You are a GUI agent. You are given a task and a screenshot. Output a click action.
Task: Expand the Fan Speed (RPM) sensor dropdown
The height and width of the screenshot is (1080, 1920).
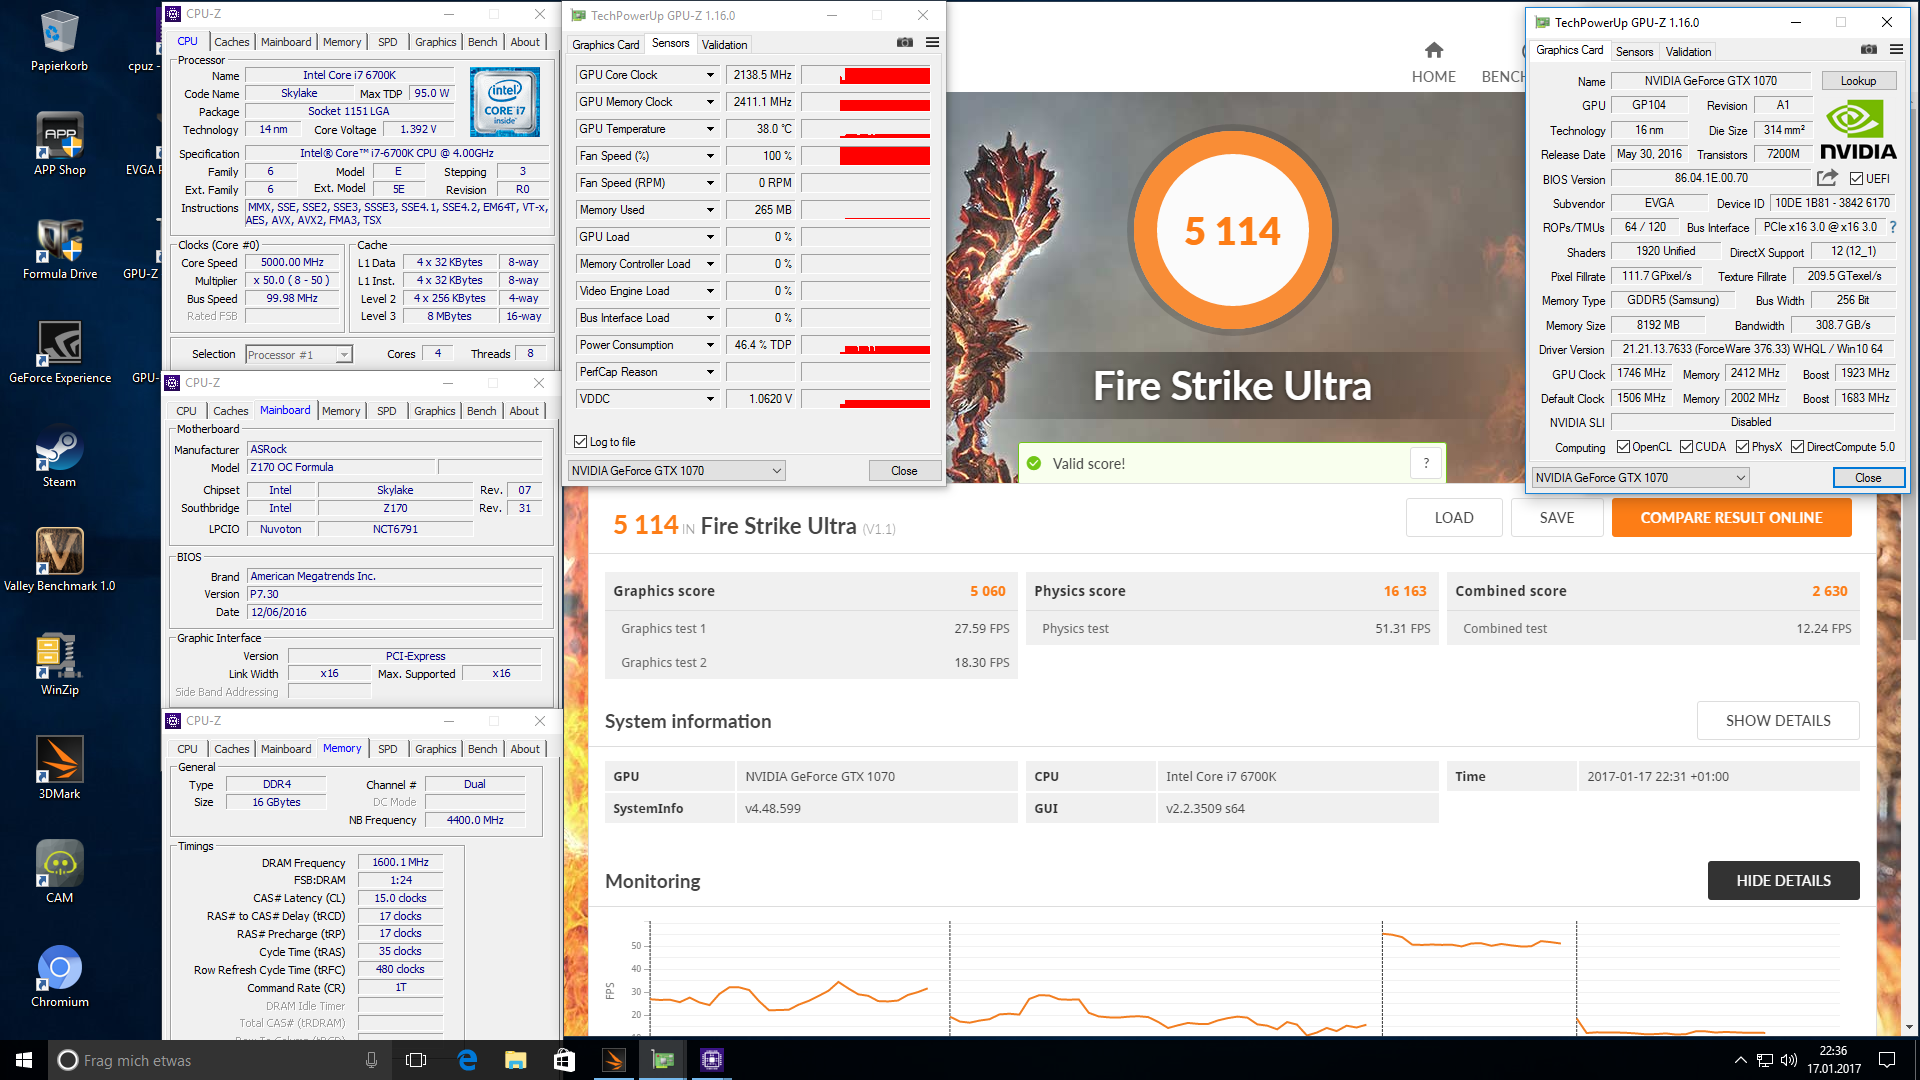pos(710,183)
